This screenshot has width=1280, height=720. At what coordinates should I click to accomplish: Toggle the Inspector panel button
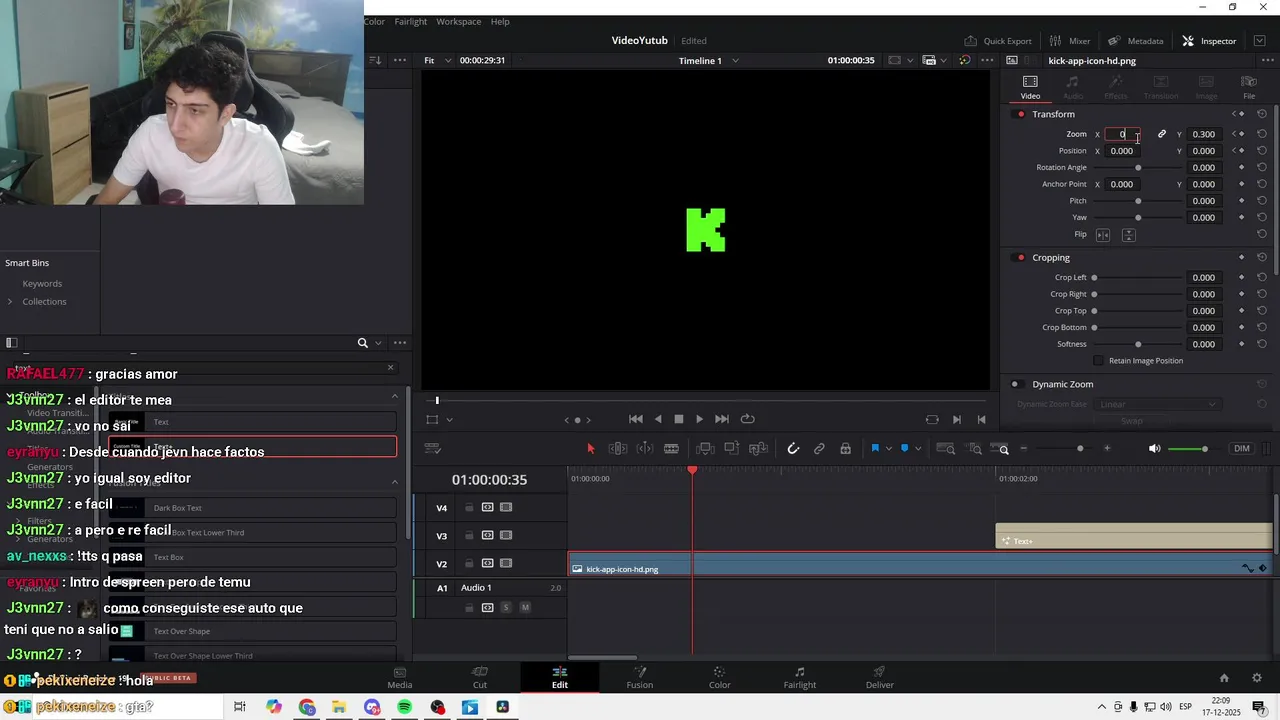point(1209,41)
